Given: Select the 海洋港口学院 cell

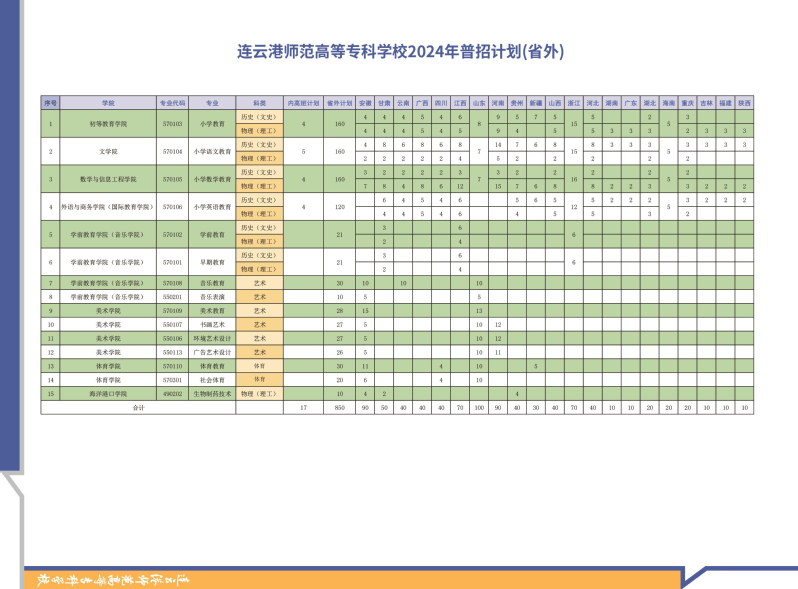Looking at the screenshot, I should pos(108,394).
